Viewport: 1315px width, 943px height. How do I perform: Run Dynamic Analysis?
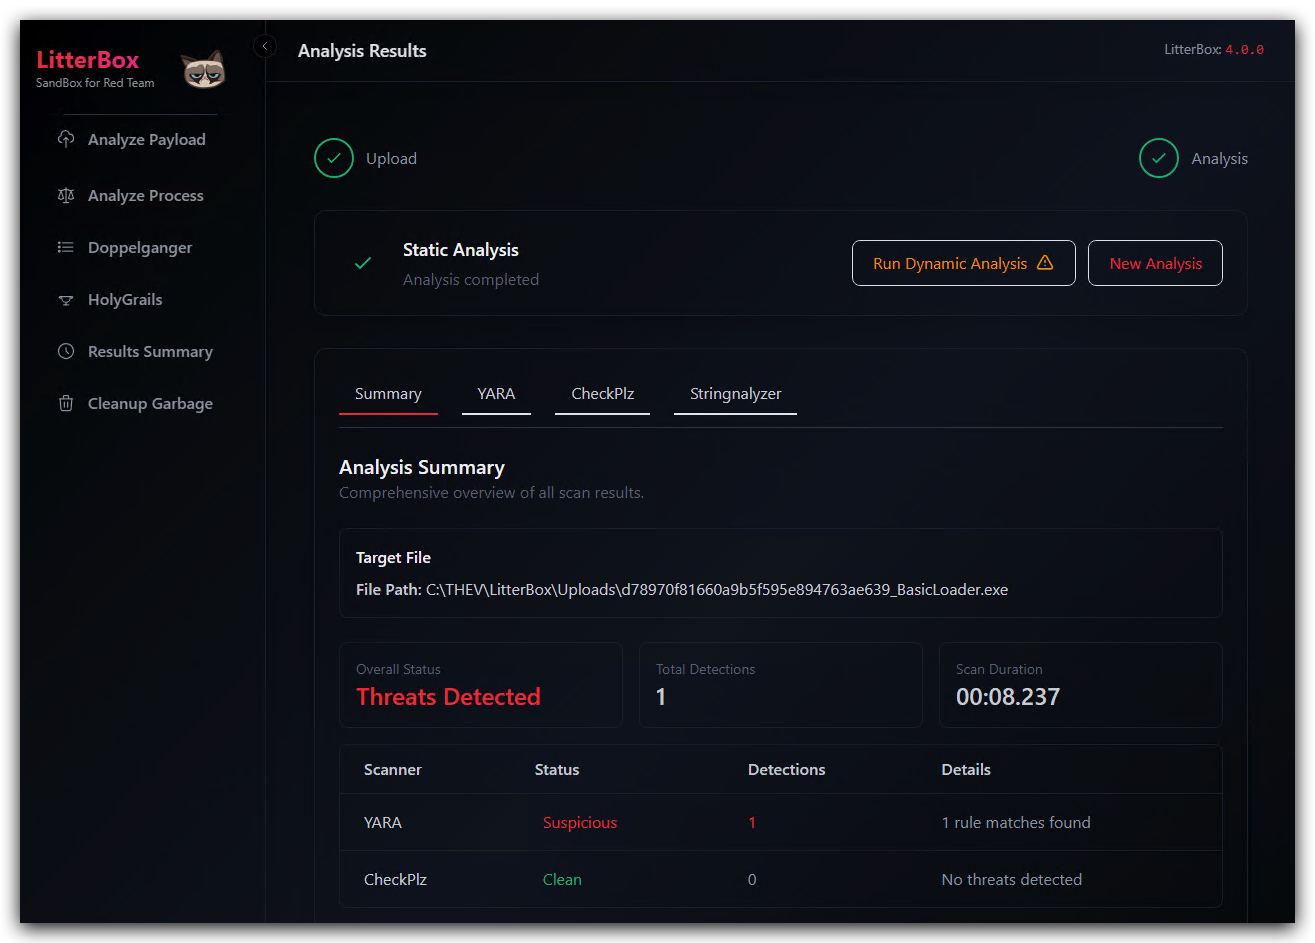tap(964, 263)
